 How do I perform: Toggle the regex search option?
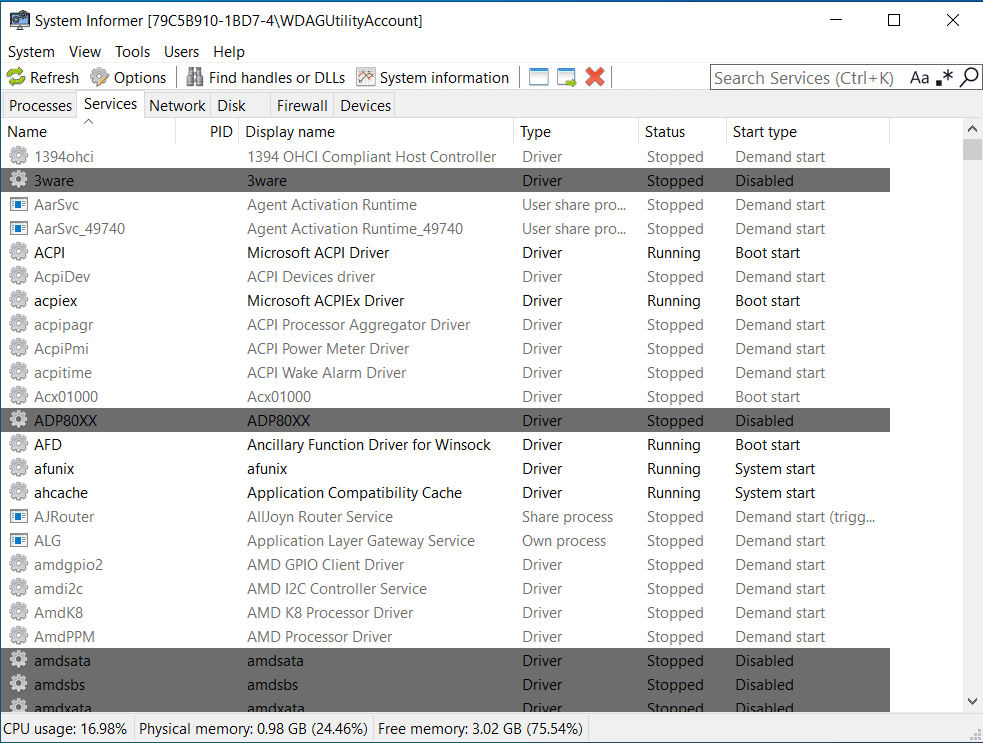(x=944, y=77)
